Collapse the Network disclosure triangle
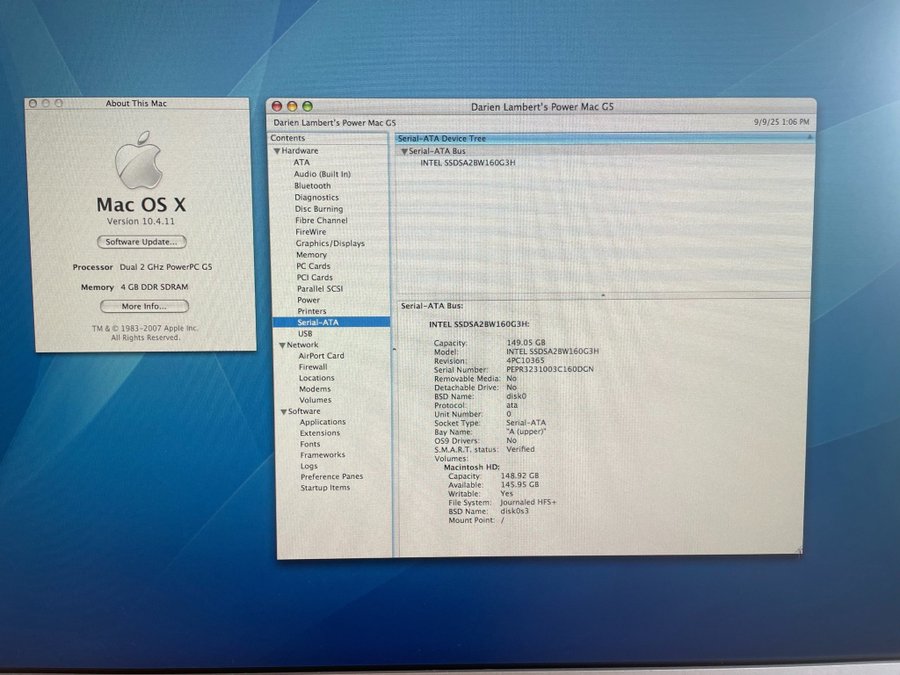900x675 pixels. coord(282,345)
